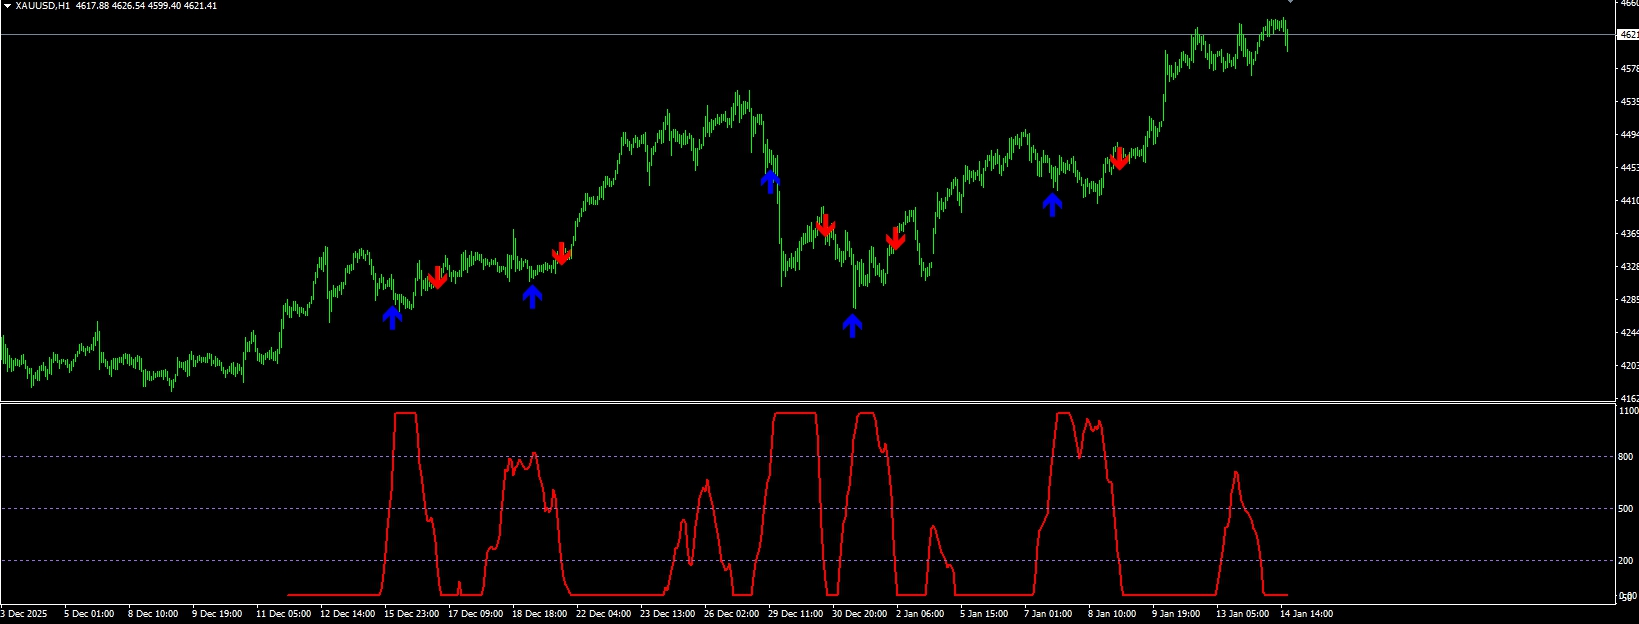Viewport: 1639px width, 624px height.
Task: Click the '3 Dec 2025' date label
Action: (x=25, y=614)
